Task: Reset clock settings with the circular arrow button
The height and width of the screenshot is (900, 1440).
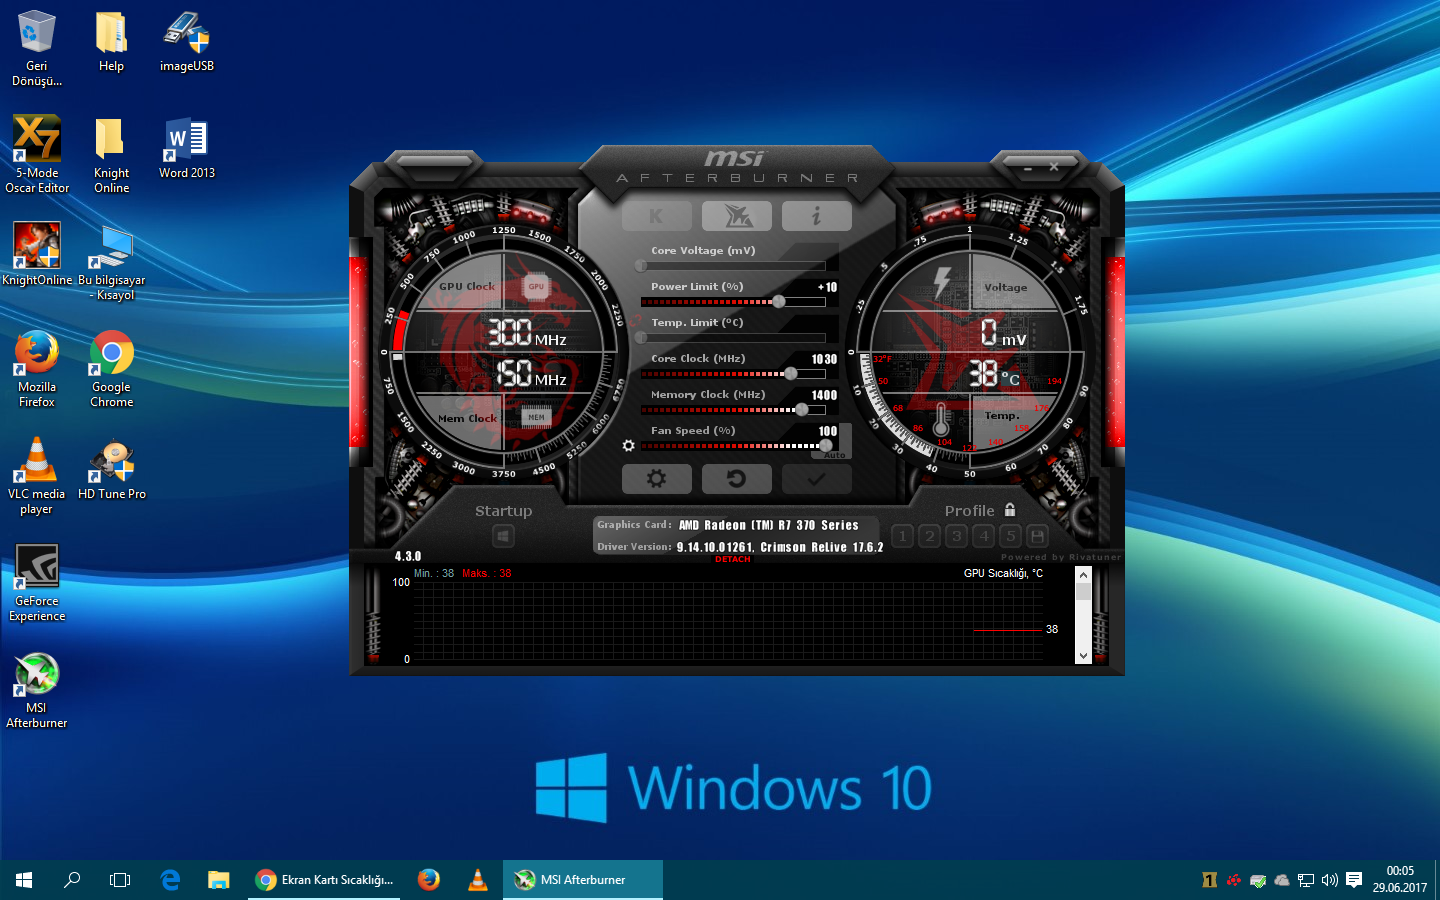Action: coord(737,479)
